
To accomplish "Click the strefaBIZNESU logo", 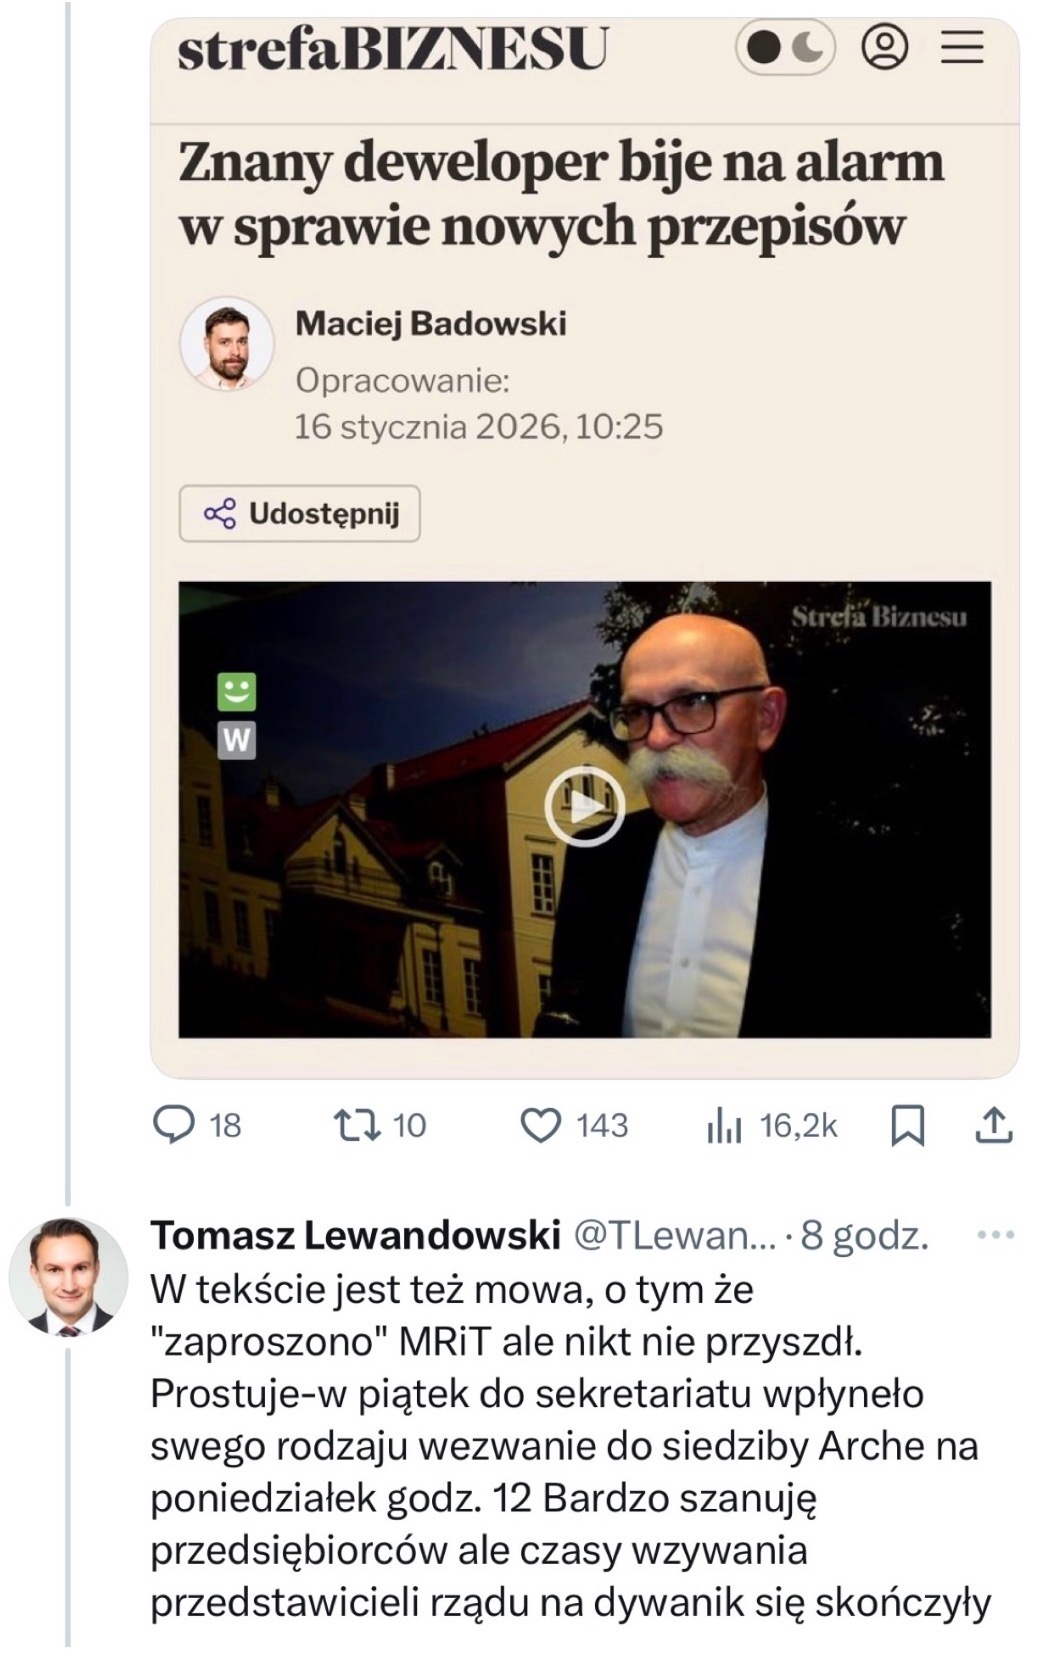I will pyautogui.click(x=392, y=47).
